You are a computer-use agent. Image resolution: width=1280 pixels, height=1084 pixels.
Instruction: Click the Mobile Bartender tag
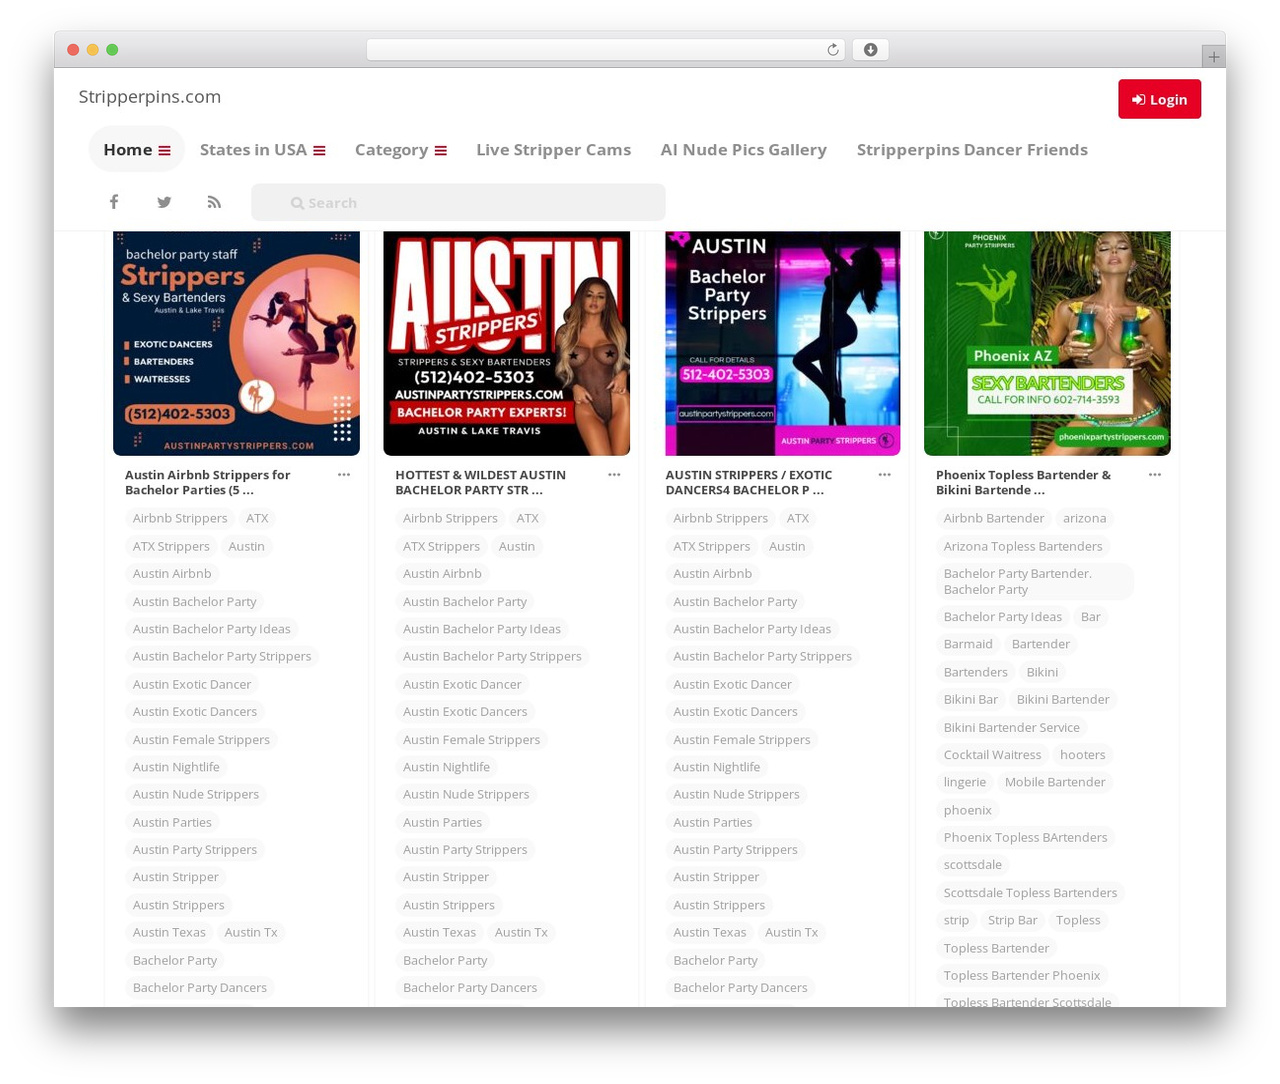point(1055,782)
